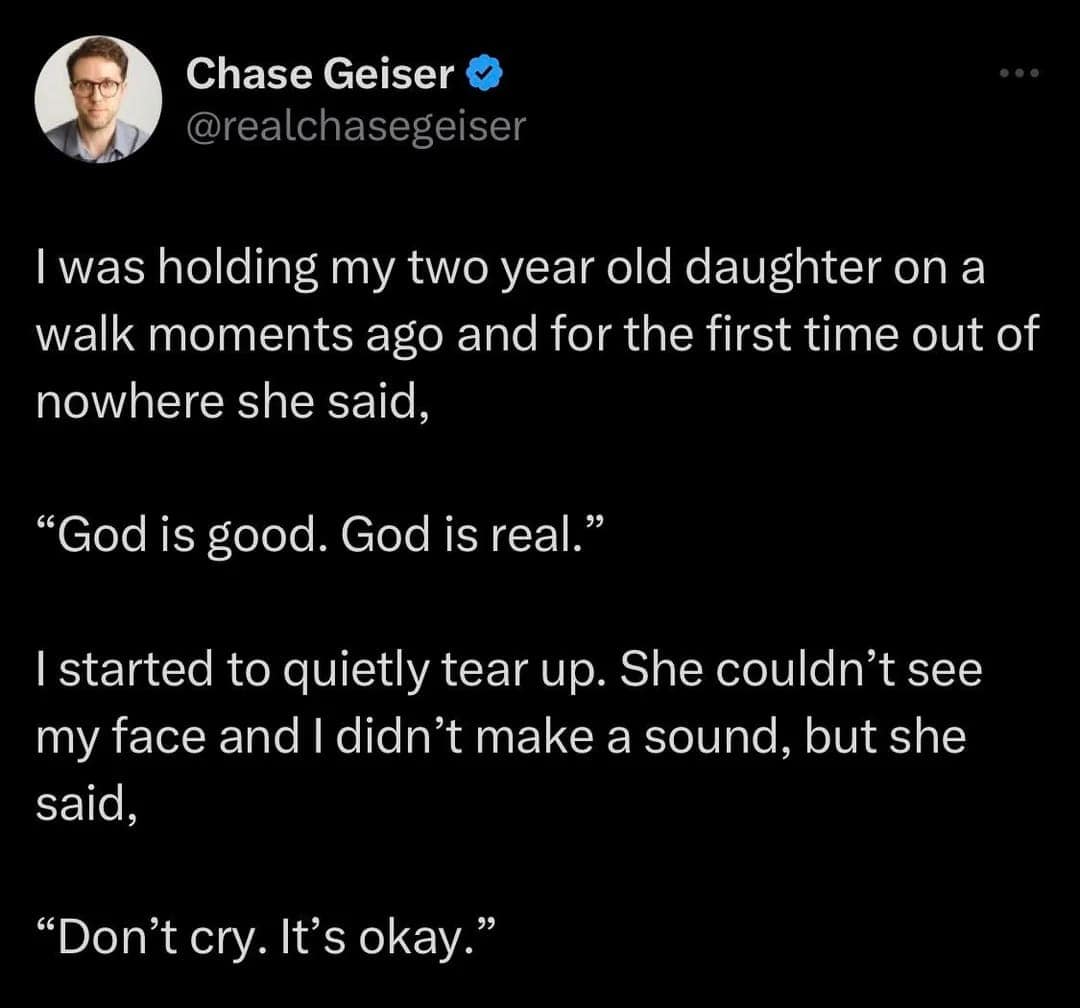Open Chase Geiser's profile picture
This screenshot has width=1080, height=1008.
tap(98, 98)
